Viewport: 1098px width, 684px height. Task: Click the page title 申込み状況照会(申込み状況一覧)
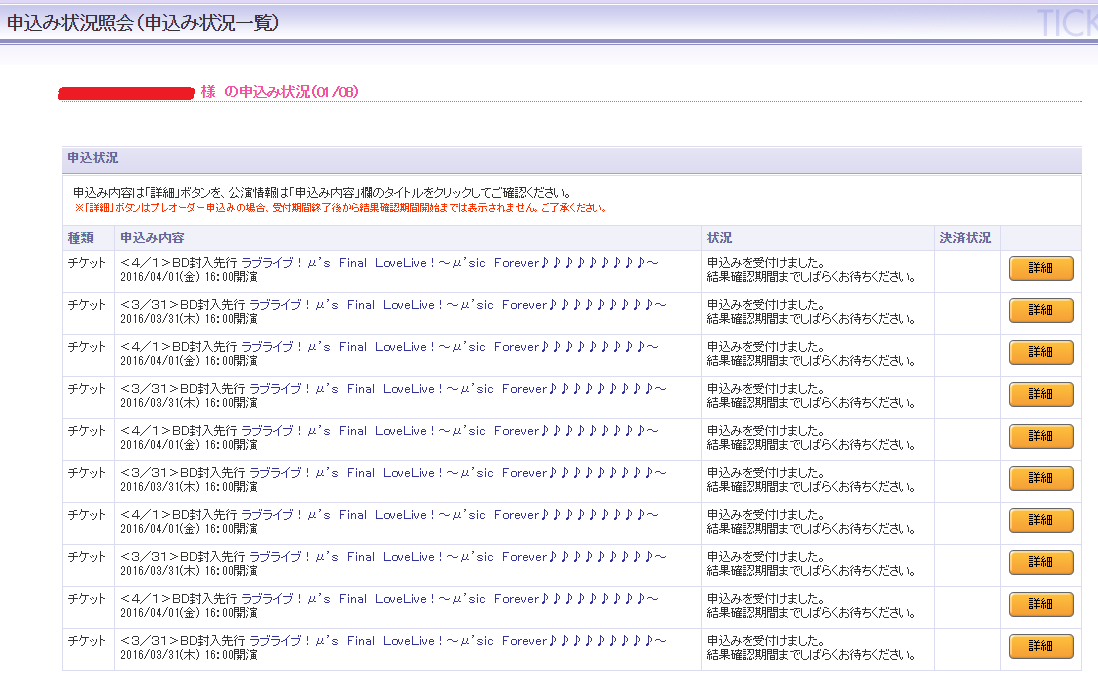[143, 23]
